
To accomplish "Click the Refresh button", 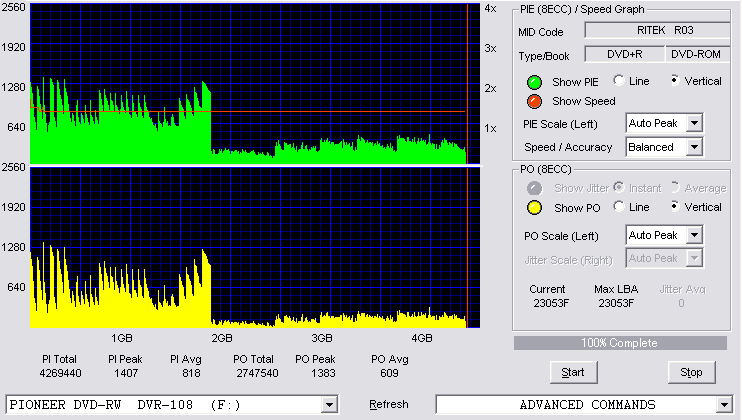I will [389, 405].
